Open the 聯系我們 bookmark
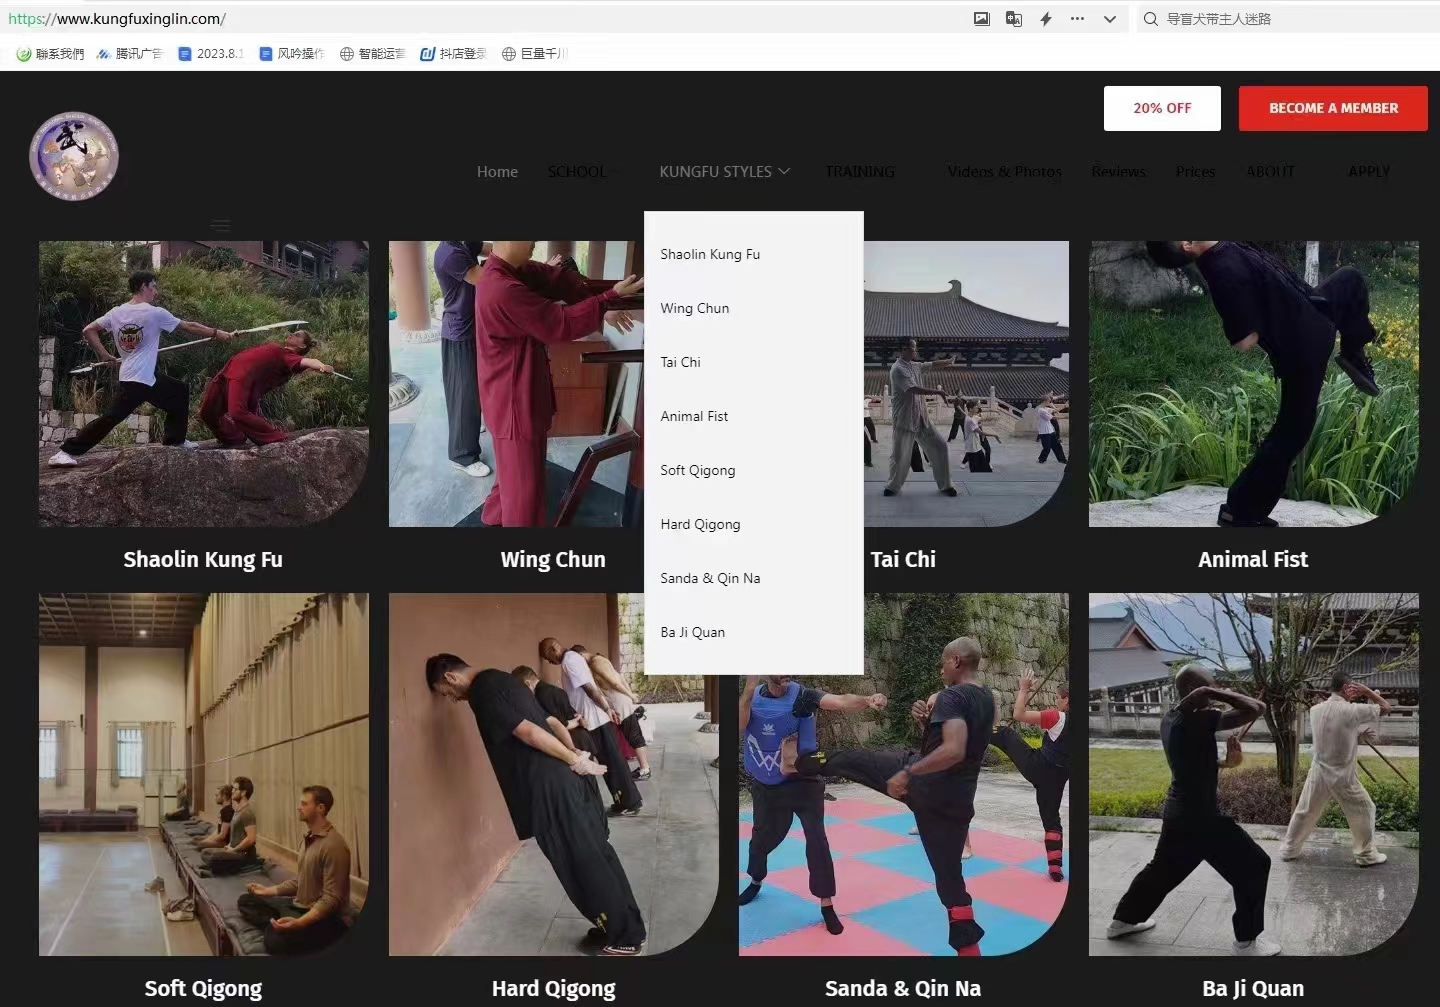 (x=51, y=54)
